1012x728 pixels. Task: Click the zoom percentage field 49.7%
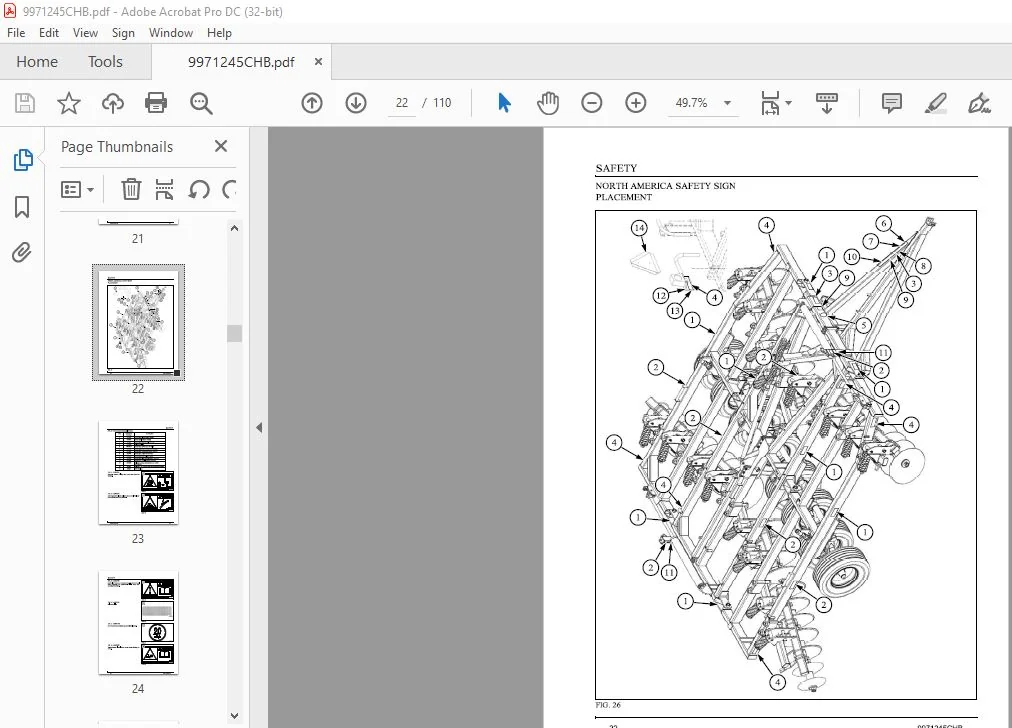click(x=691, y=103)
